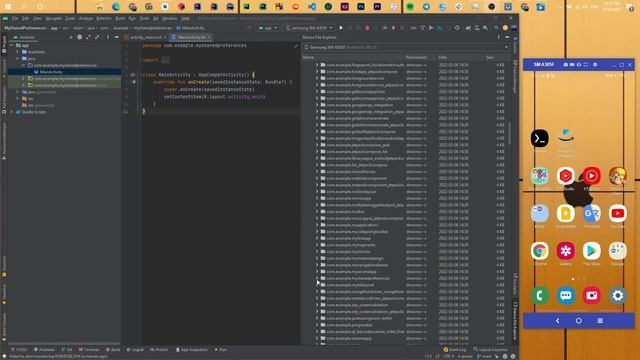Image resolution: width=640 pixels, height=360 pixels.
Task: Open the Build tool window tab
Action: pos(113,350)
